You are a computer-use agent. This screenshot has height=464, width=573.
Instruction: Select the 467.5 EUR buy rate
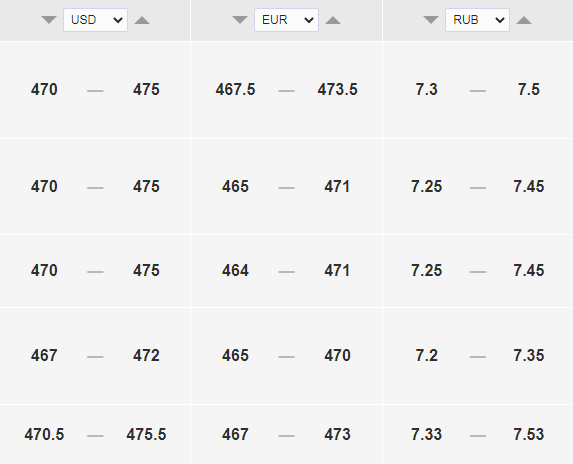tap(235, 90)
